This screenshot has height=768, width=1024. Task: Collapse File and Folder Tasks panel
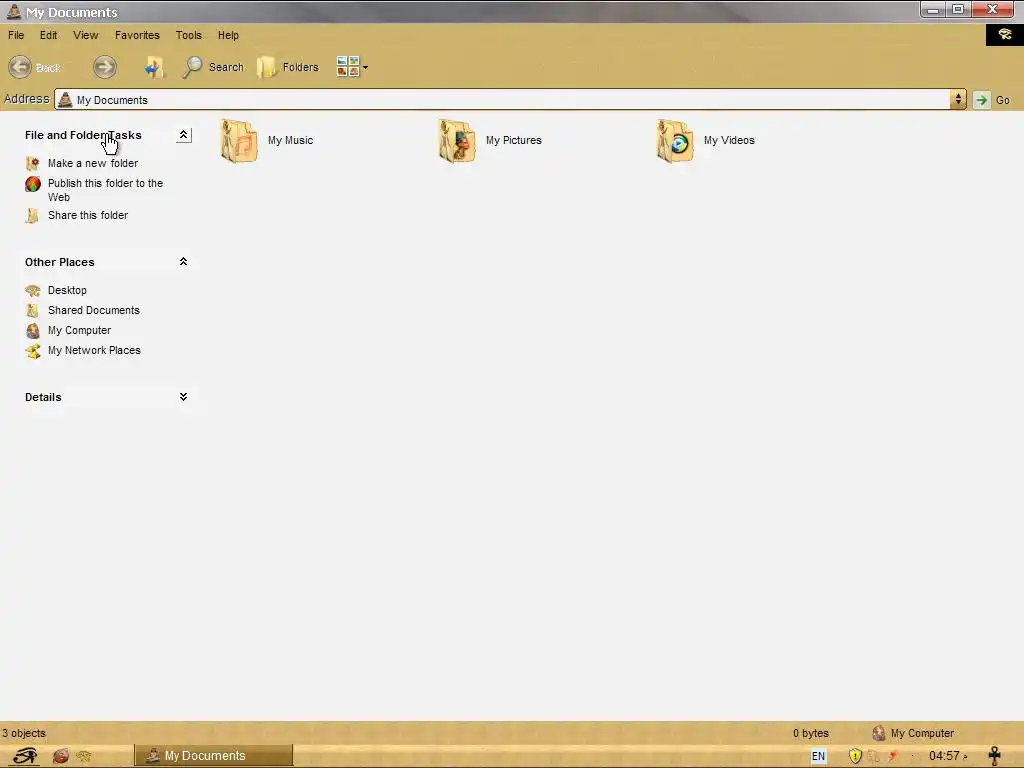(184, 135)
